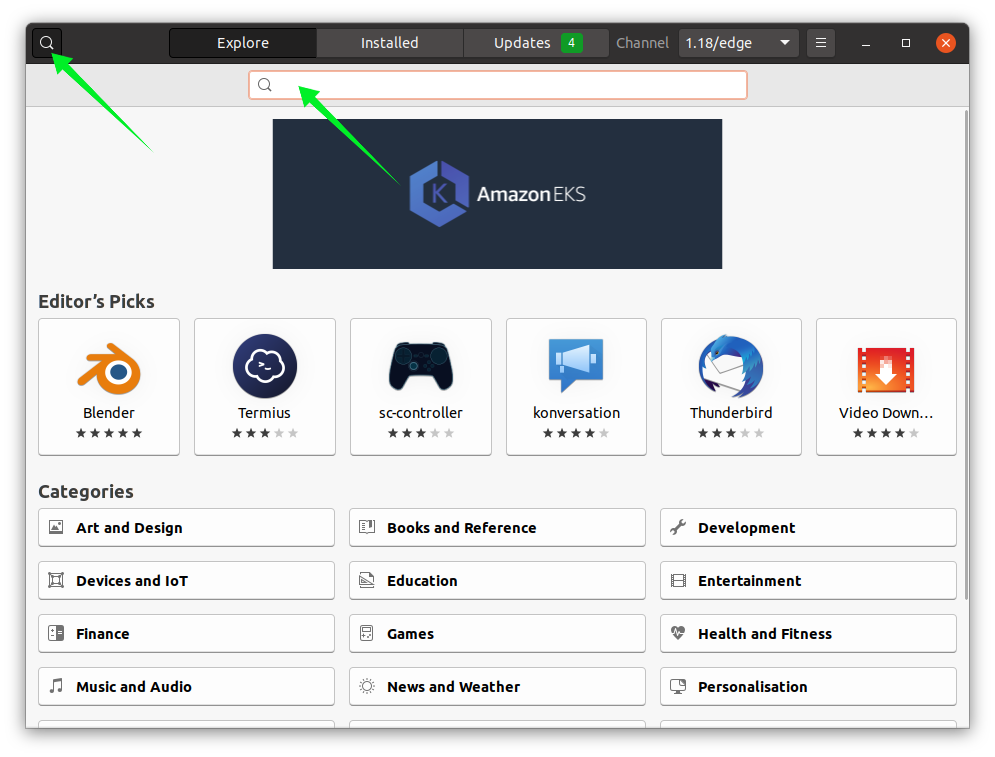Click the Termius app name
The image size is (995, 757).
point(265,413)
